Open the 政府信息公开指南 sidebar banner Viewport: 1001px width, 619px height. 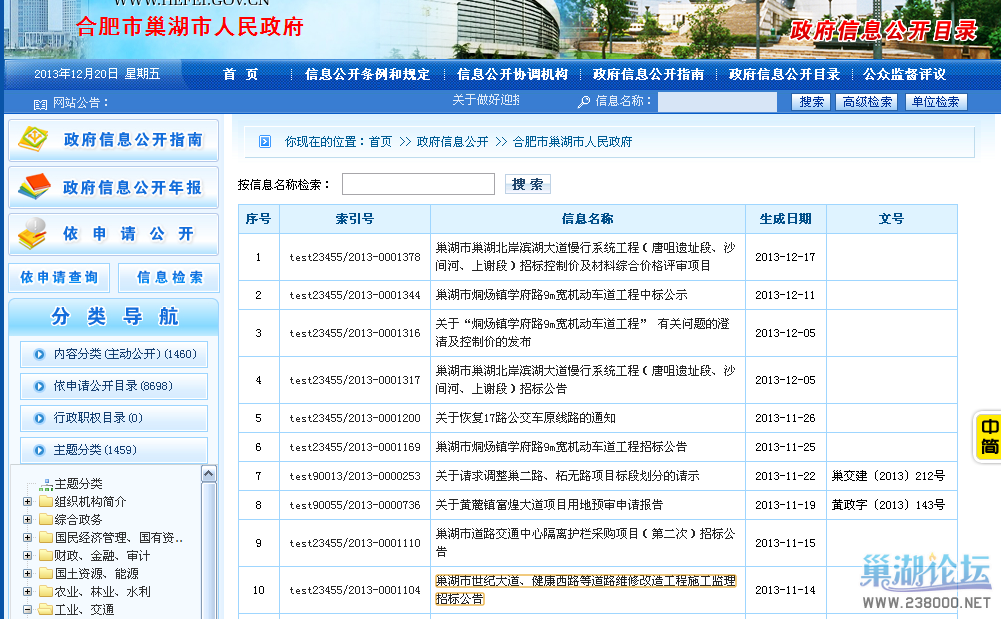tap(114, 140)
